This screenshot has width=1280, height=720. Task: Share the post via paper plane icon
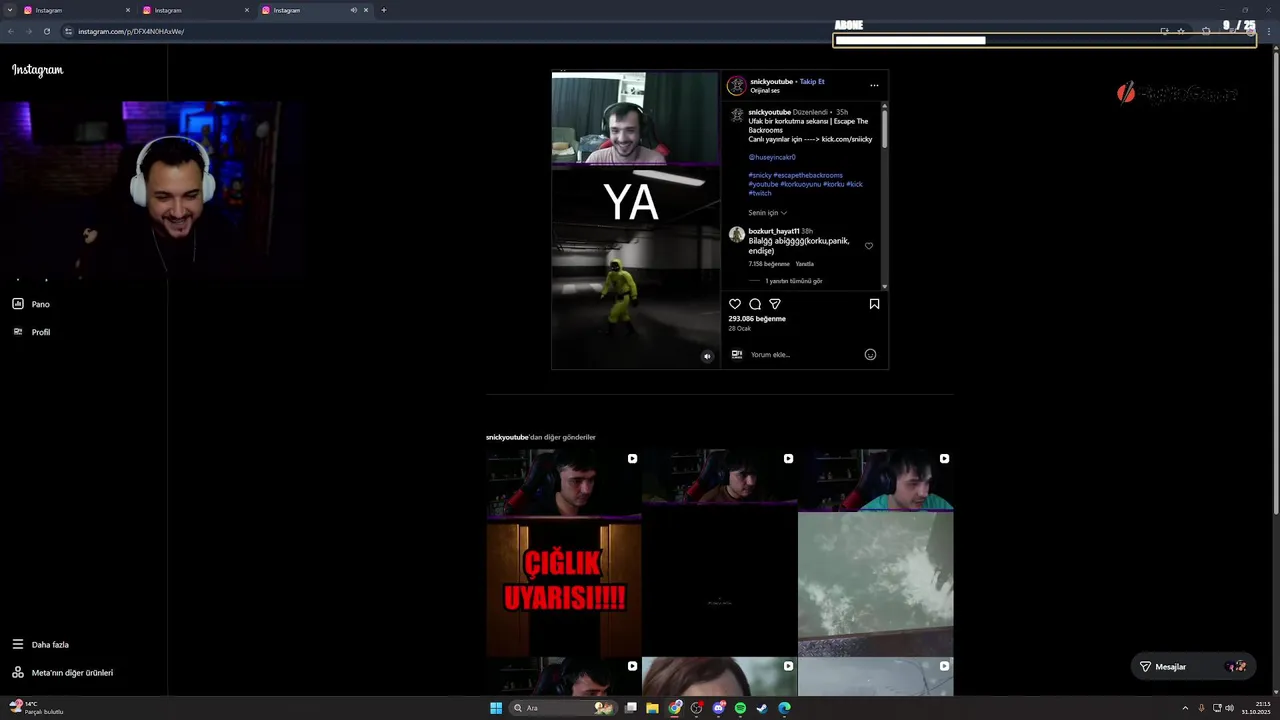coord(775,304)
